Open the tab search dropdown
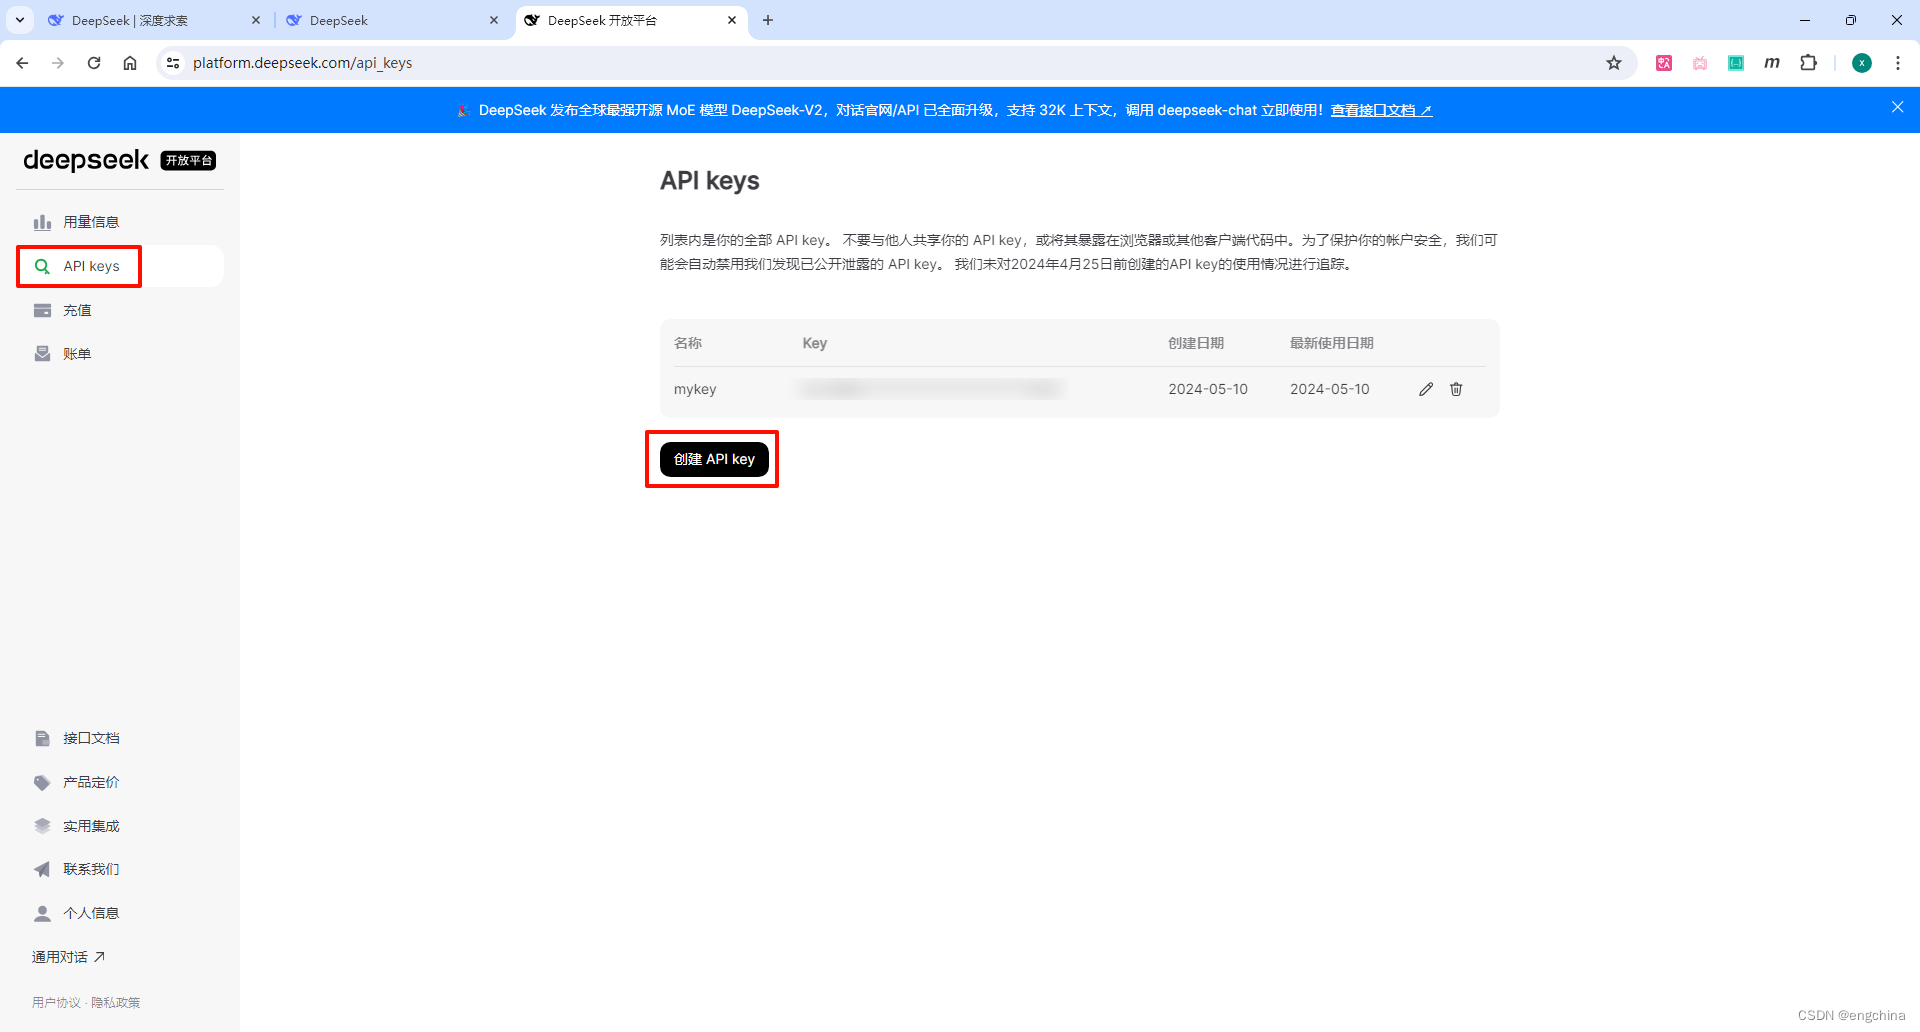The width and height of the screenshot is (1920, 1032). coord(19,20)
